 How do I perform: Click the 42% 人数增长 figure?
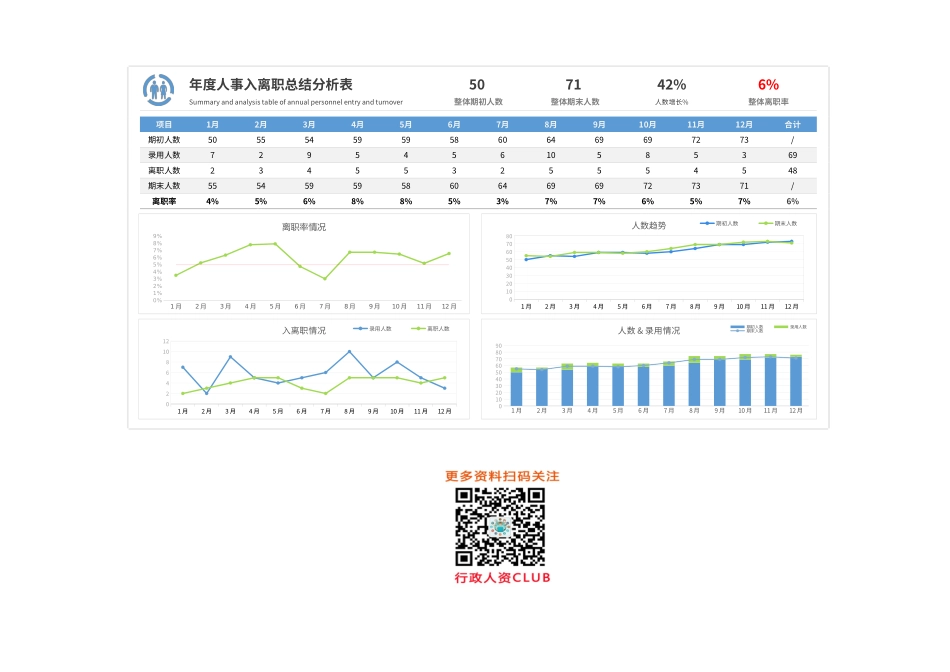click(671, 85)
